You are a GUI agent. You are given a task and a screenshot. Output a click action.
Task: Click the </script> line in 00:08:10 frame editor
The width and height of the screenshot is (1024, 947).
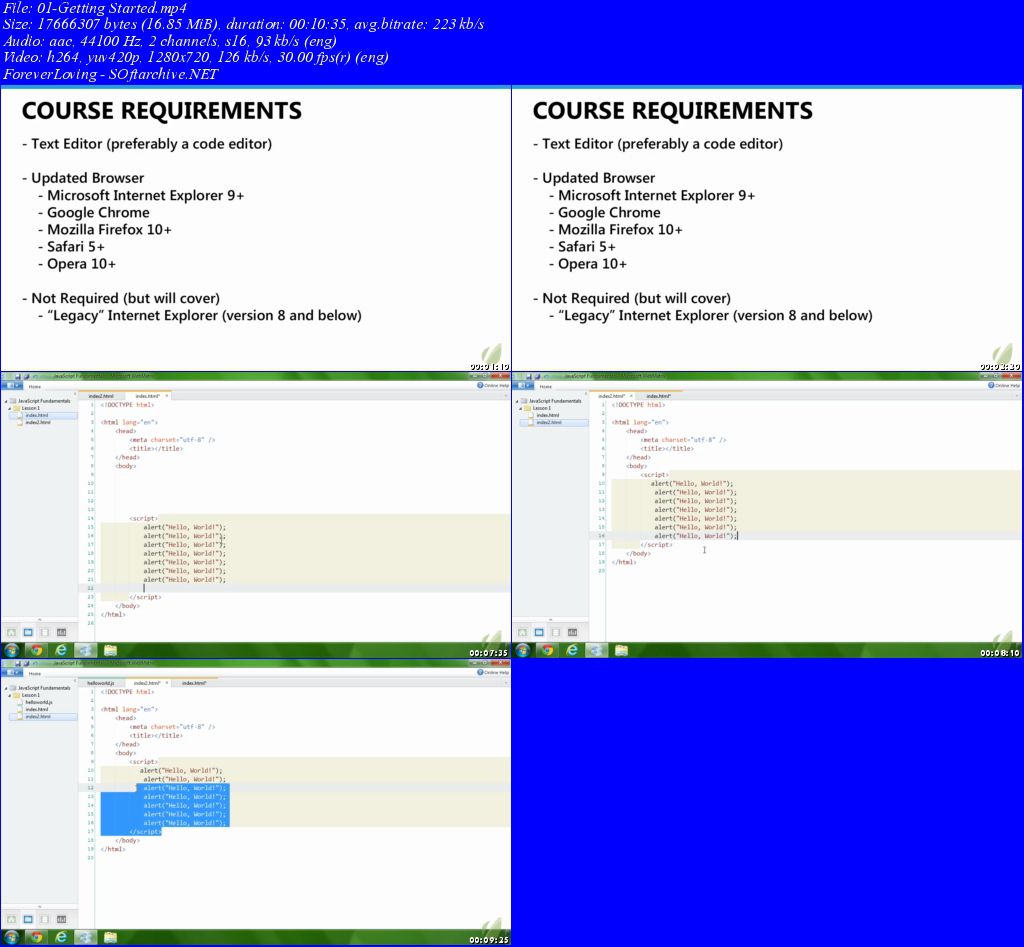coord(656,544)
